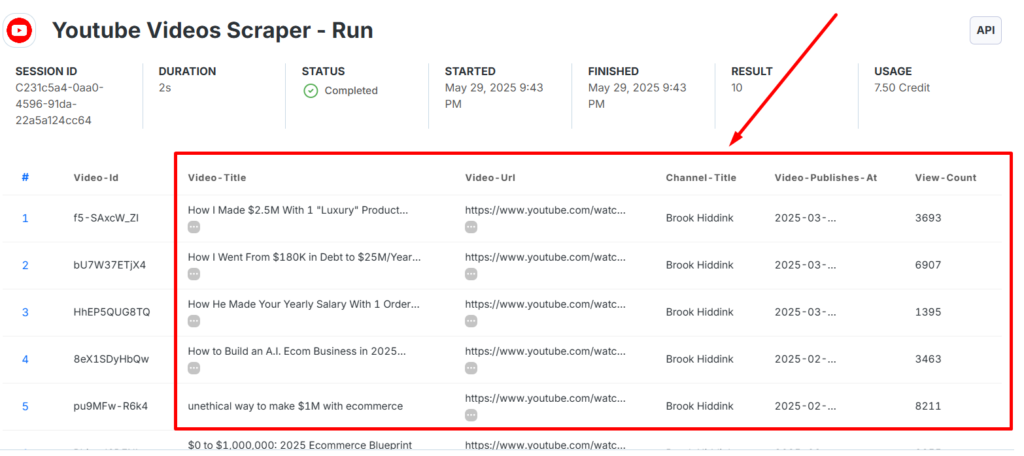Click title "How I Went From $180K in Debt"
The width and height of the screenshot is (1024, 456).
304,257
